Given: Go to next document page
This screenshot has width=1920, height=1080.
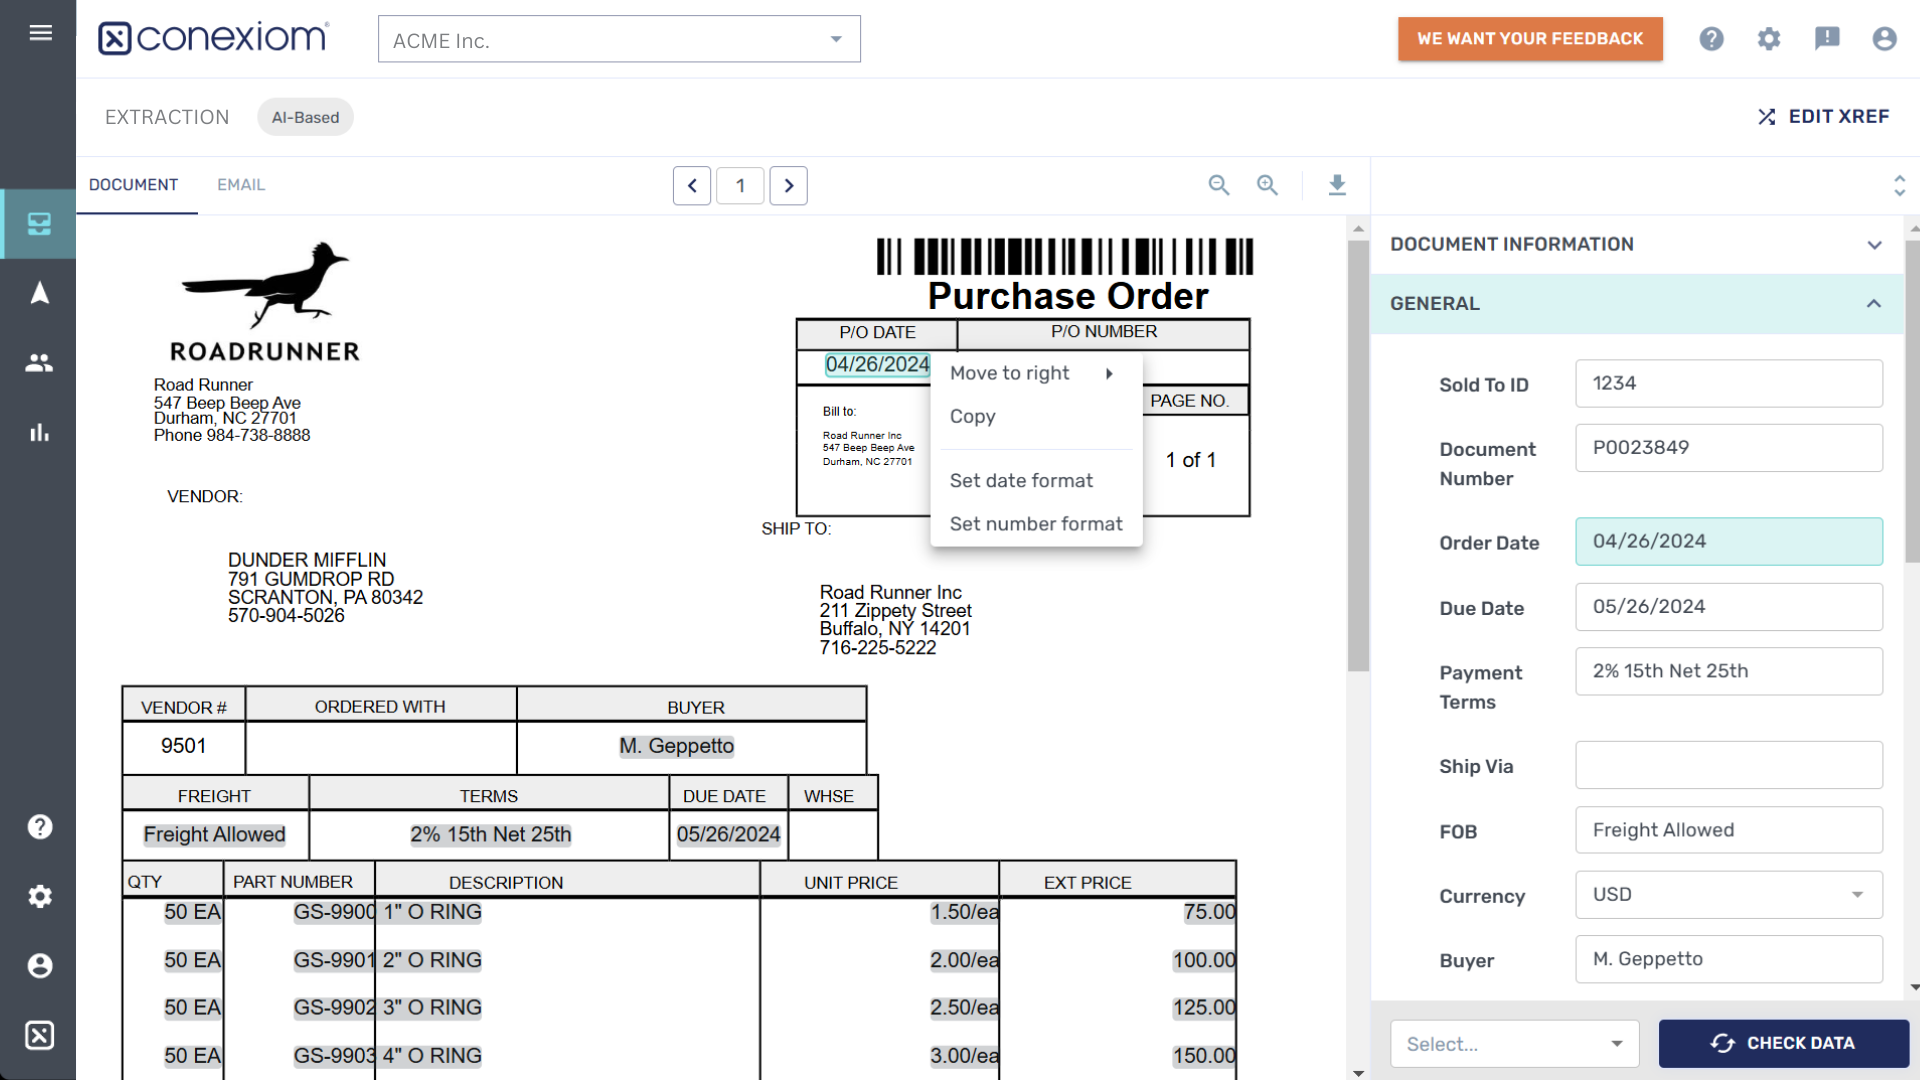Looking at the screenshot, I should (x=788, y=186).
